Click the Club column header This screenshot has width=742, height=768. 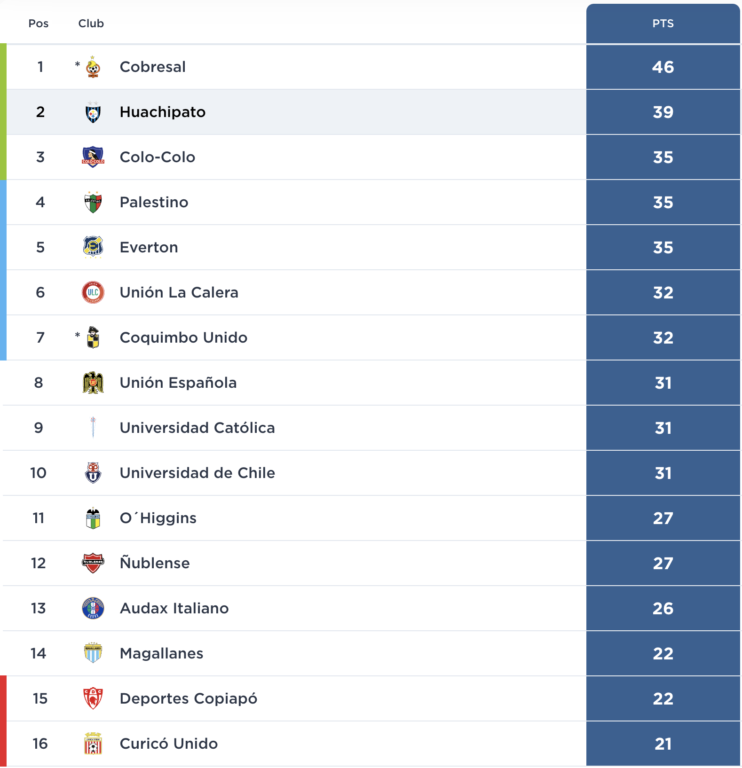pyautogui.click(x=91, y=23)
